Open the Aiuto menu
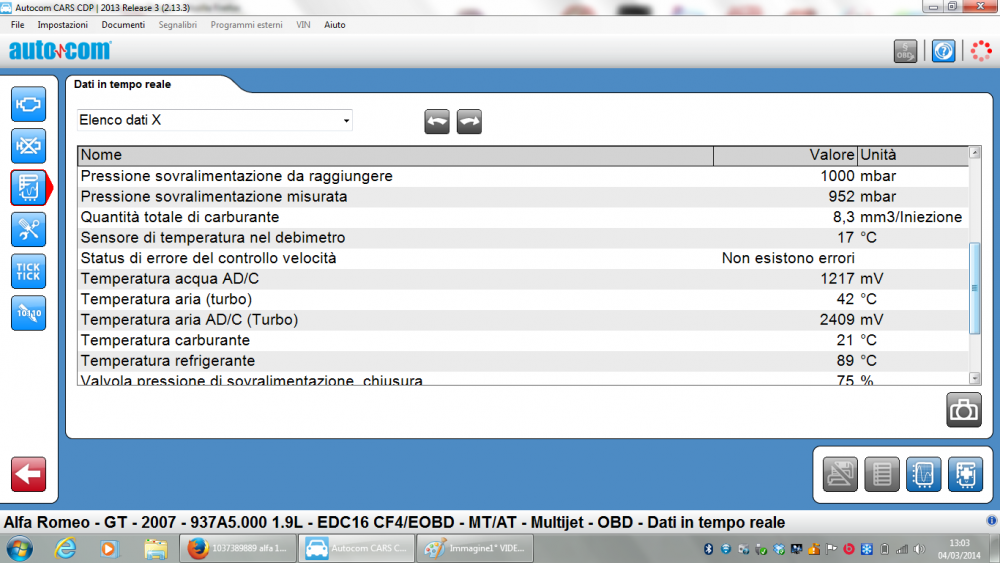 [x=335, y=24]
